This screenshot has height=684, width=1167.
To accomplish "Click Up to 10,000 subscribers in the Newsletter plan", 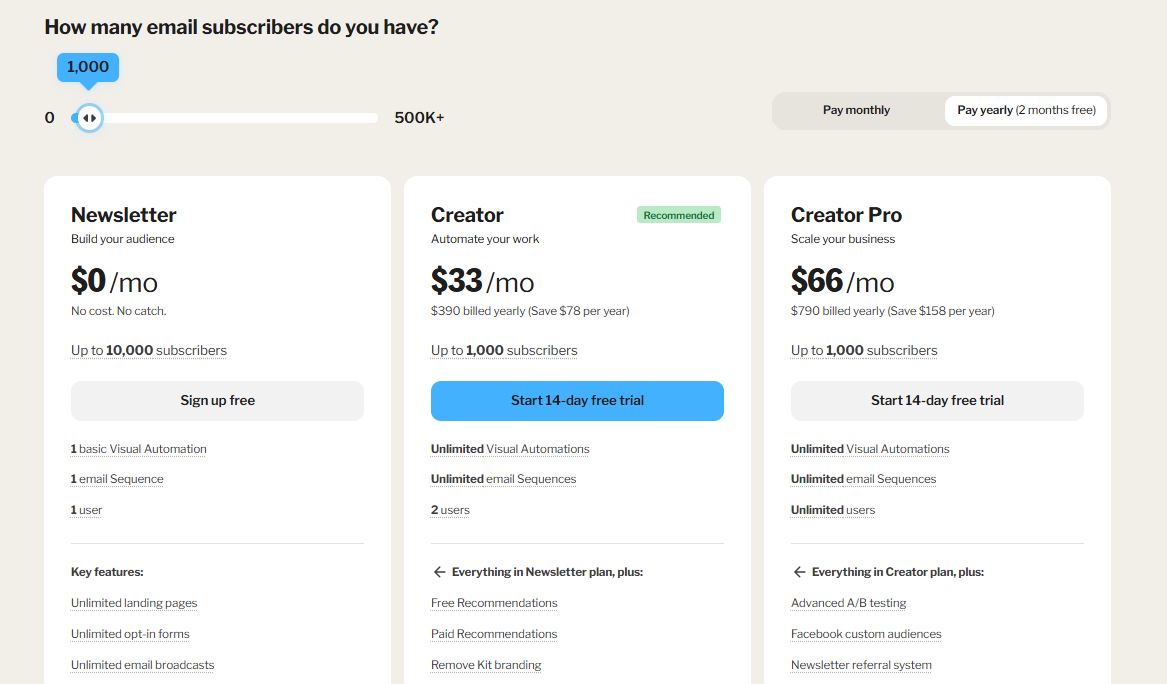I will (x=149, y=351).
